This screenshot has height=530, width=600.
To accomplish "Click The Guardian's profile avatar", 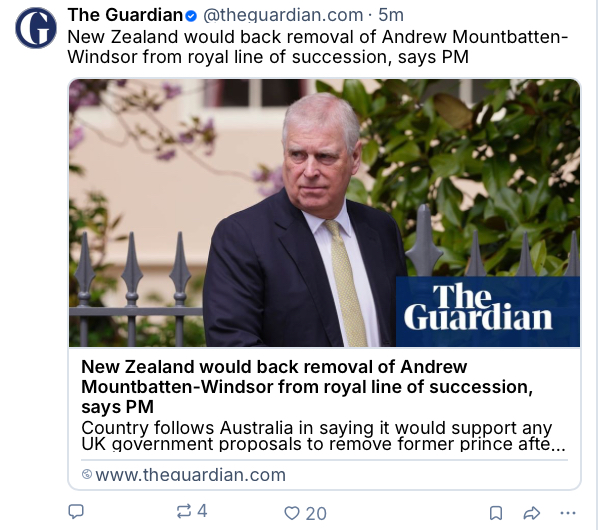I will [x=36, y=27].
